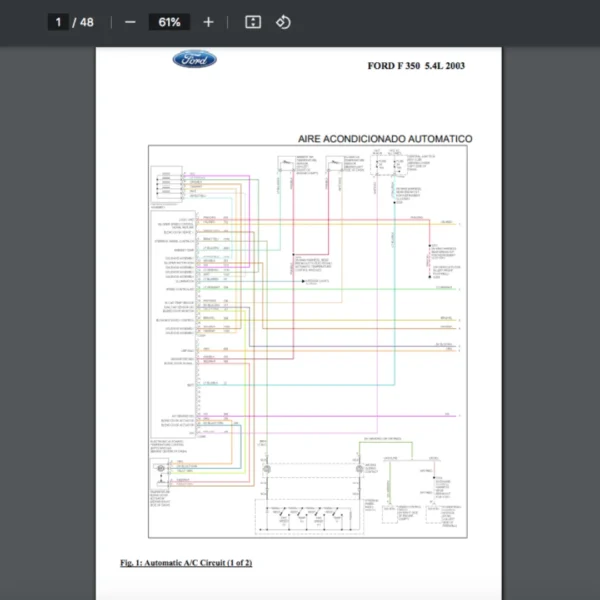Viewport: 600px width, 600px height.
Task: Click the connector block at diagram's top left
Action: click(x=163, y=184)
